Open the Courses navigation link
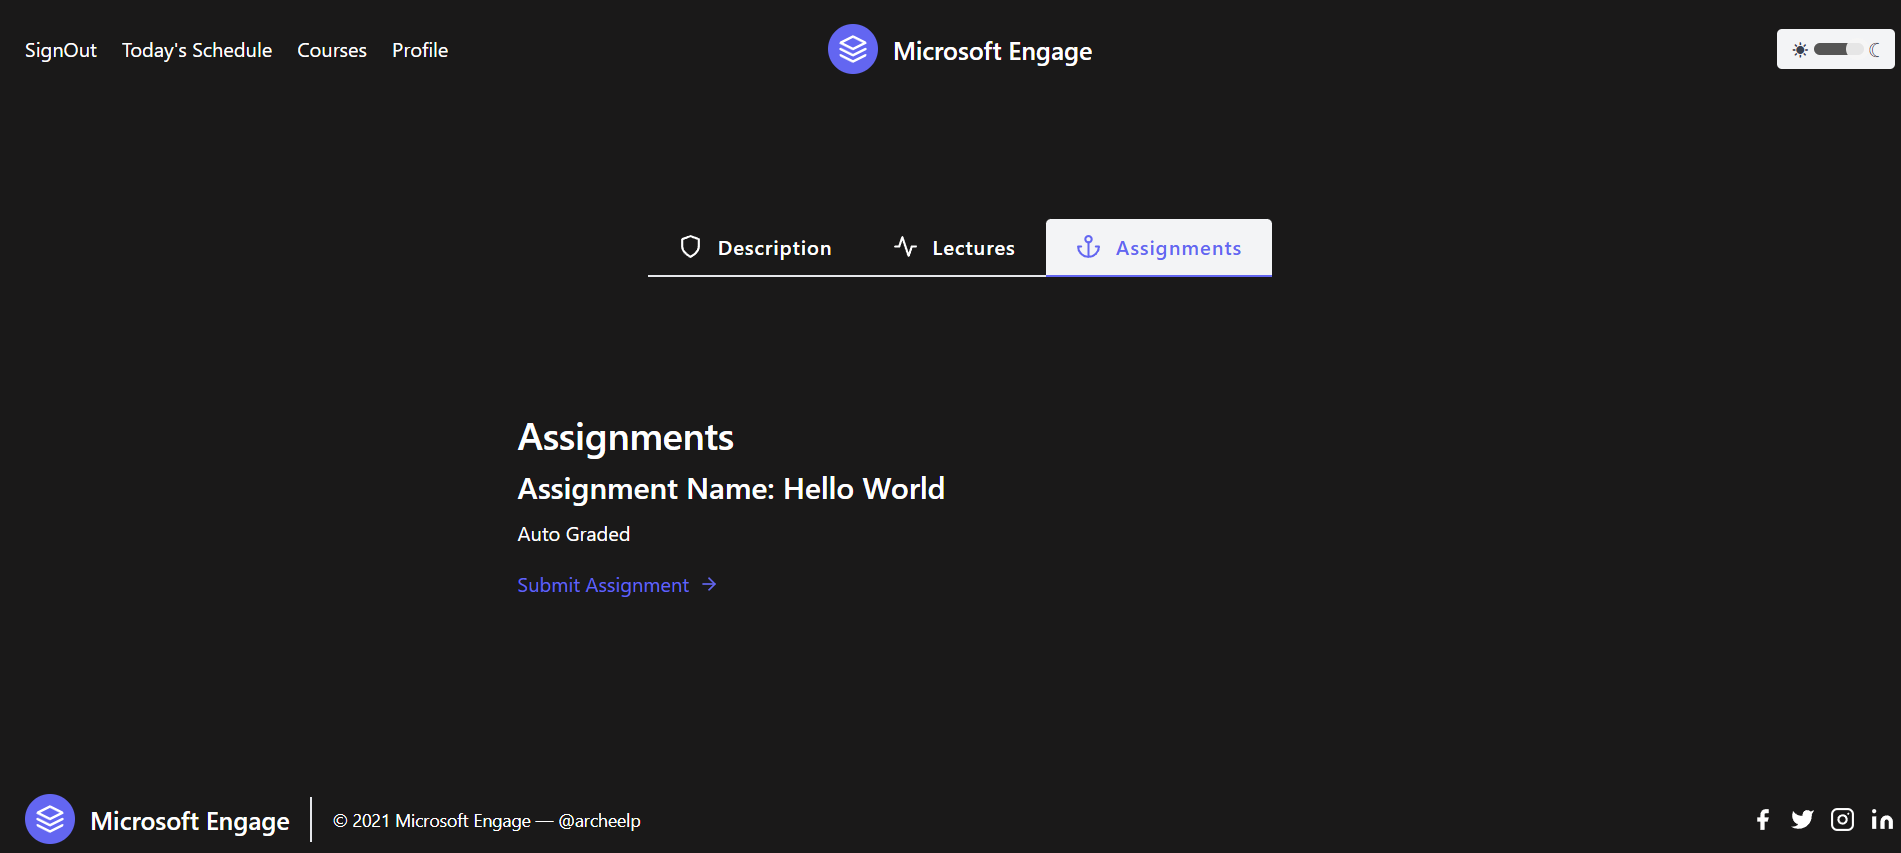The width and height of the screenshot is (1901, 853). click(332, 50)
